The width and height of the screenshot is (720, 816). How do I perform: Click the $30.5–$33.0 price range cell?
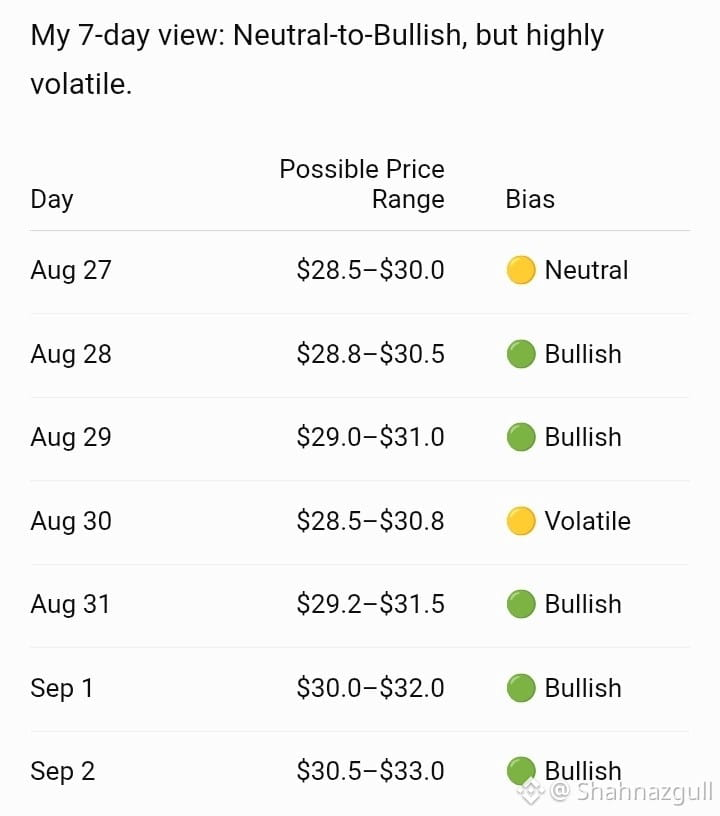(x=370, y=771)
